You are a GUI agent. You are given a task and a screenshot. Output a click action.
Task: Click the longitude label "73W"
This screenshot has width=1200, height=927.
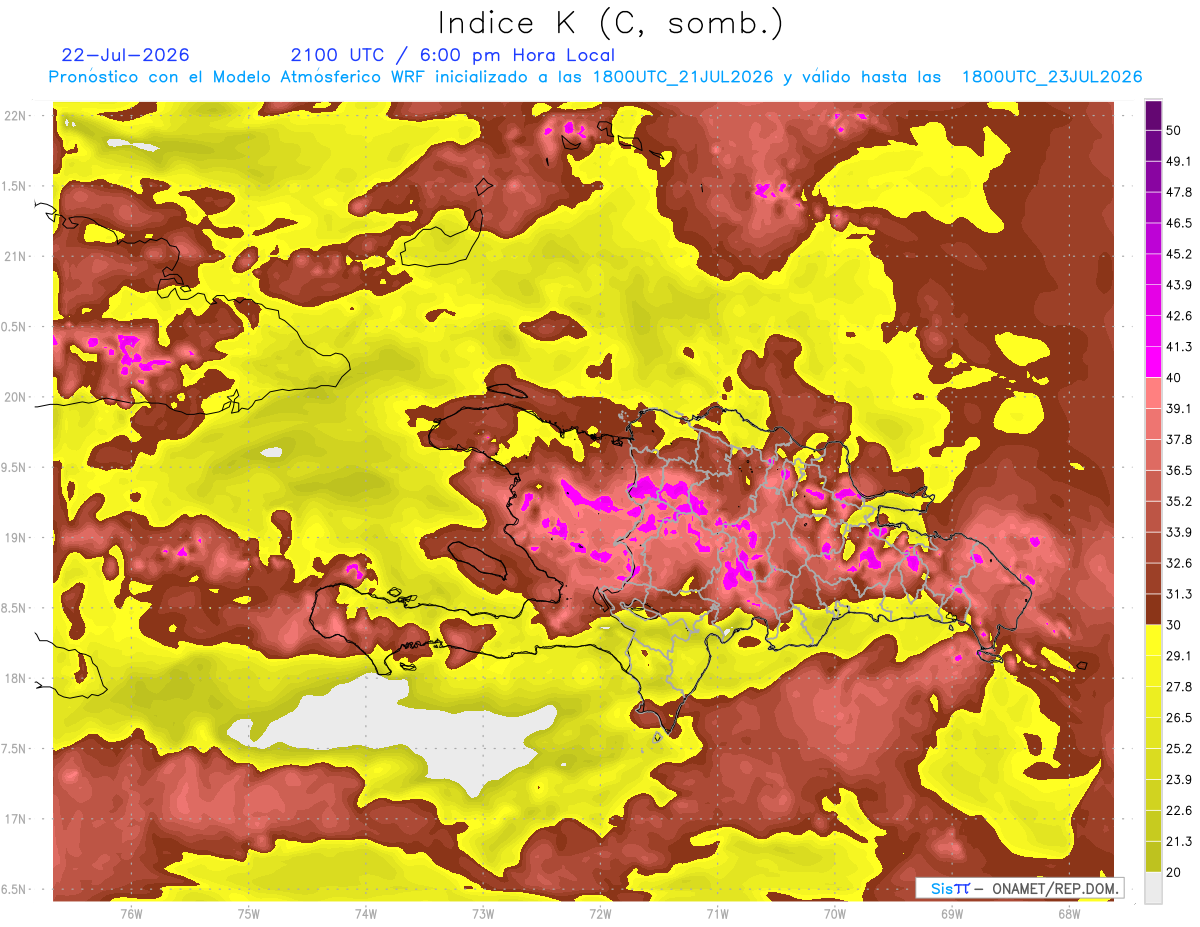point(483,912)
